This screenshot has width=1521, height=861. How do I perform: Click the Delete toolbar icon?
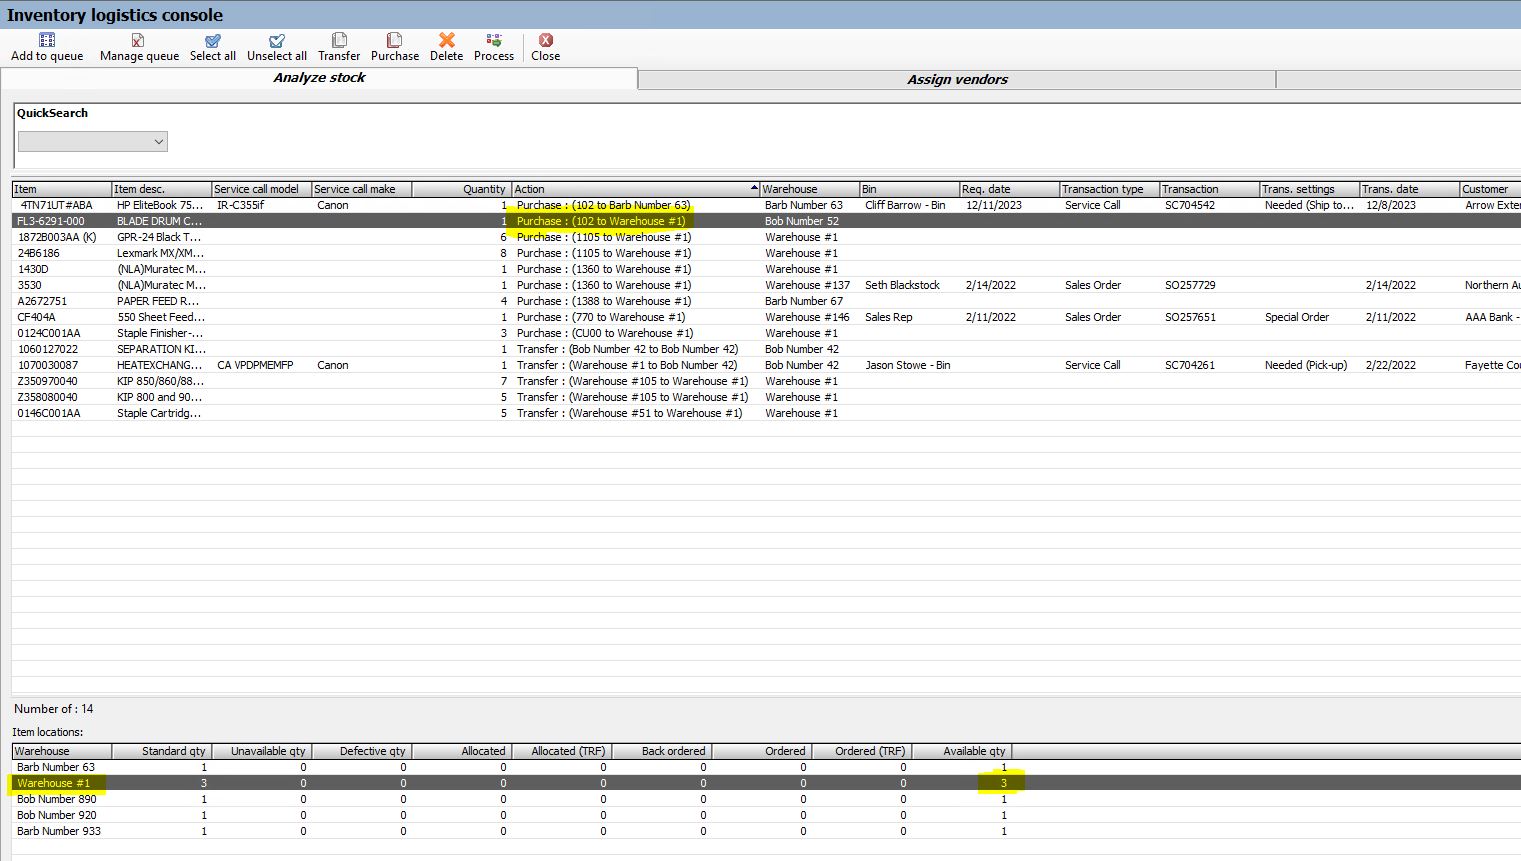click(447, 40)
